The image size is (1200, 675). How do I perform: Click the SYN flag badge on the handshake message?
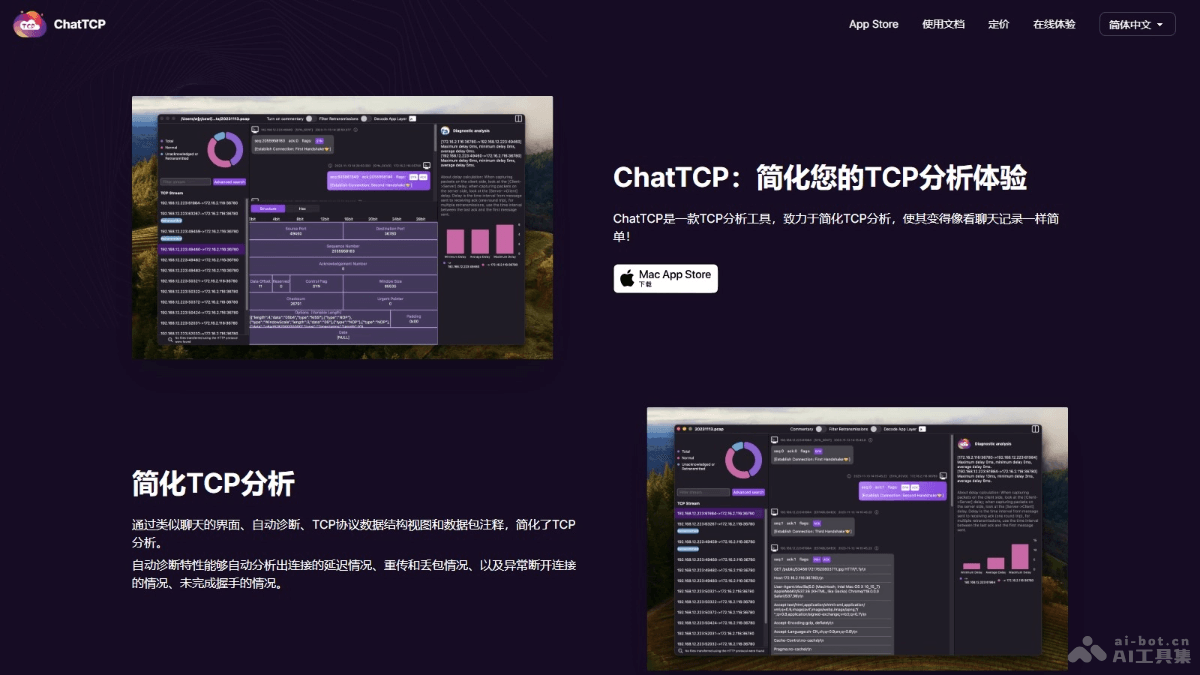click(x=320, y=141)
